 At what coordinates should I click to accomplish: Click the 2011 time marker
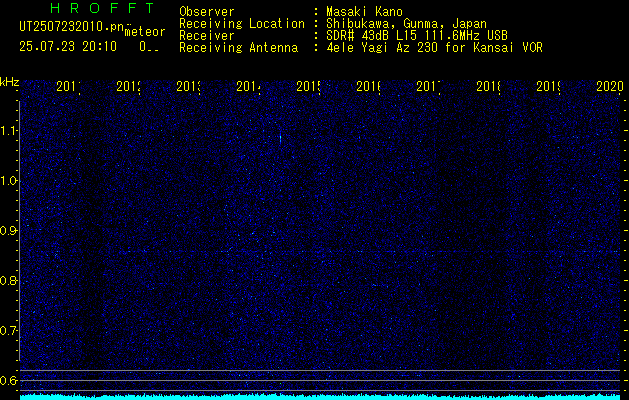click(68, 86)
